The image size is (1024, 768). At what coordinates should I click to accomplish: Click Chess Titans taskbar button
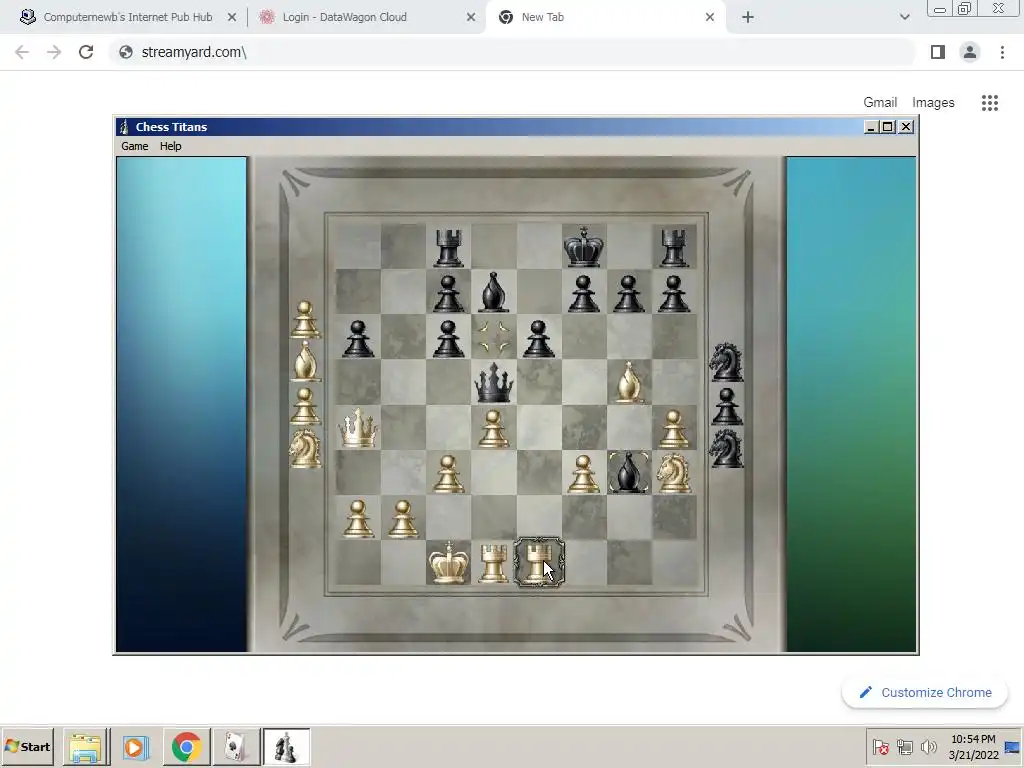coord(286,747)
